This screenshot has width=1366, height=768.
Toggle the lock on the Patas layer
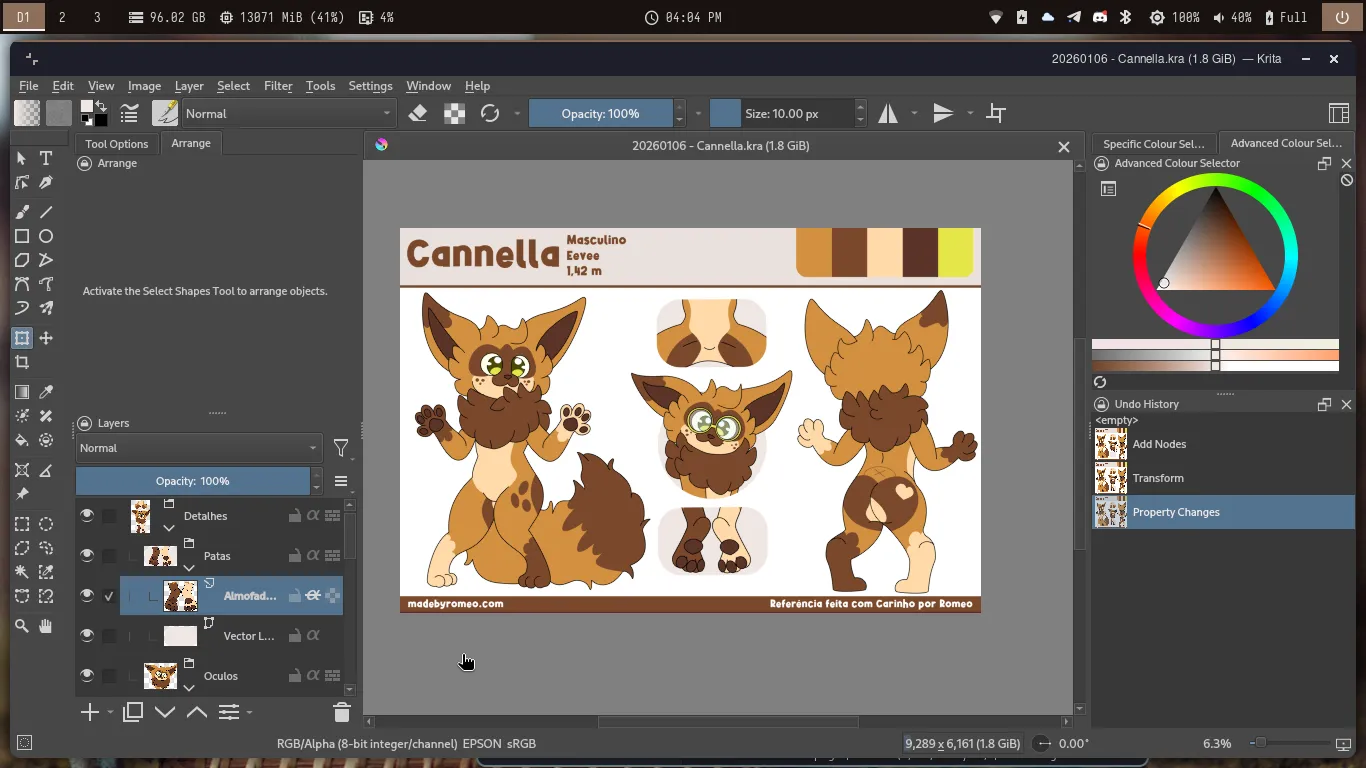295,556
